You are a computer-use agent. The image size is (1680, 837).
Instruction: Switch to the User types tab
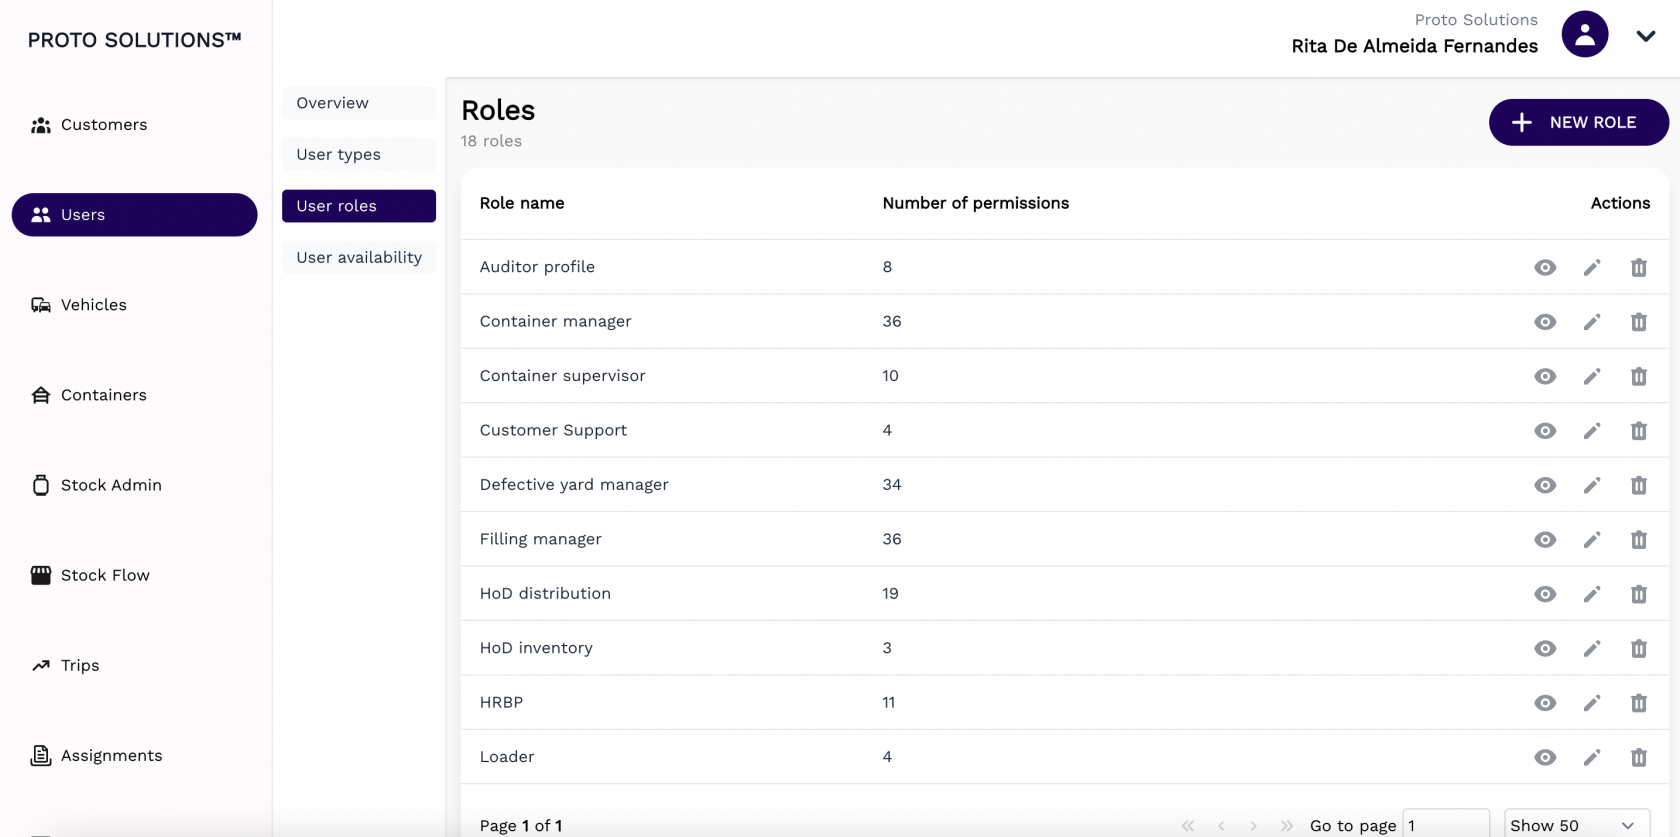359,154
